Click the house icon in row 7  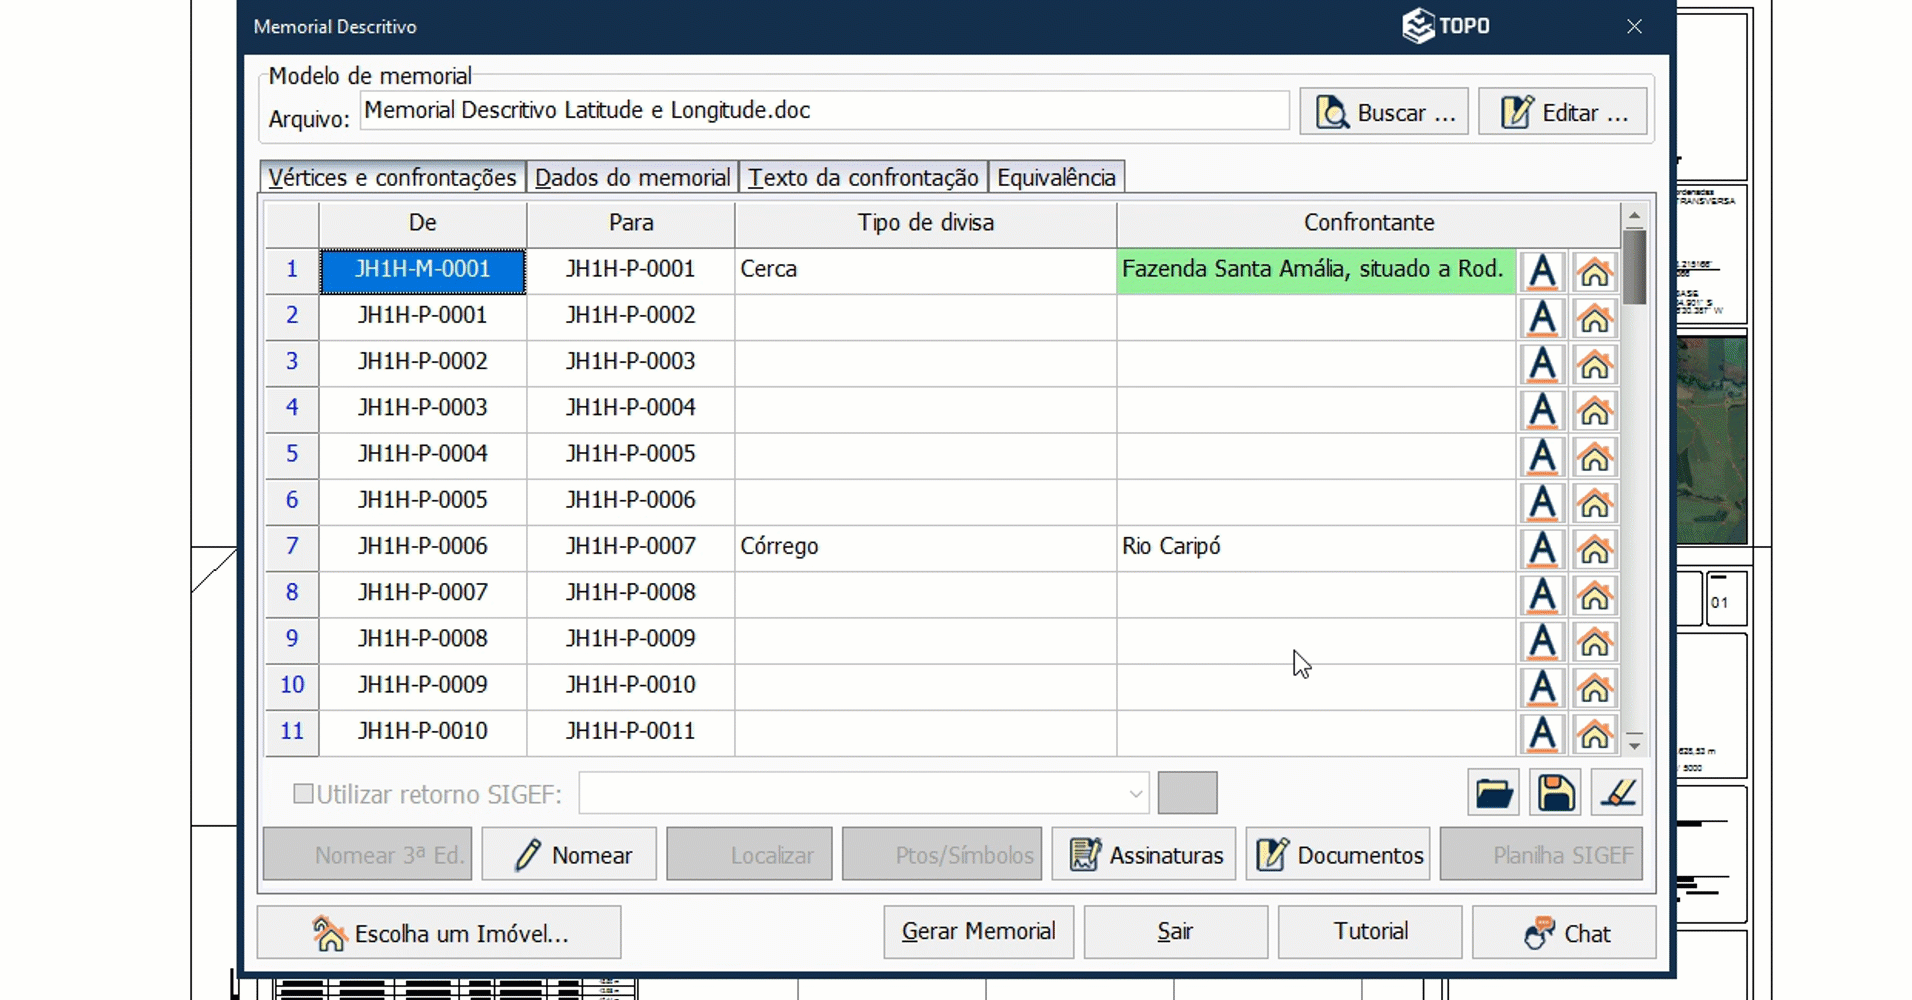point(1594,548)
